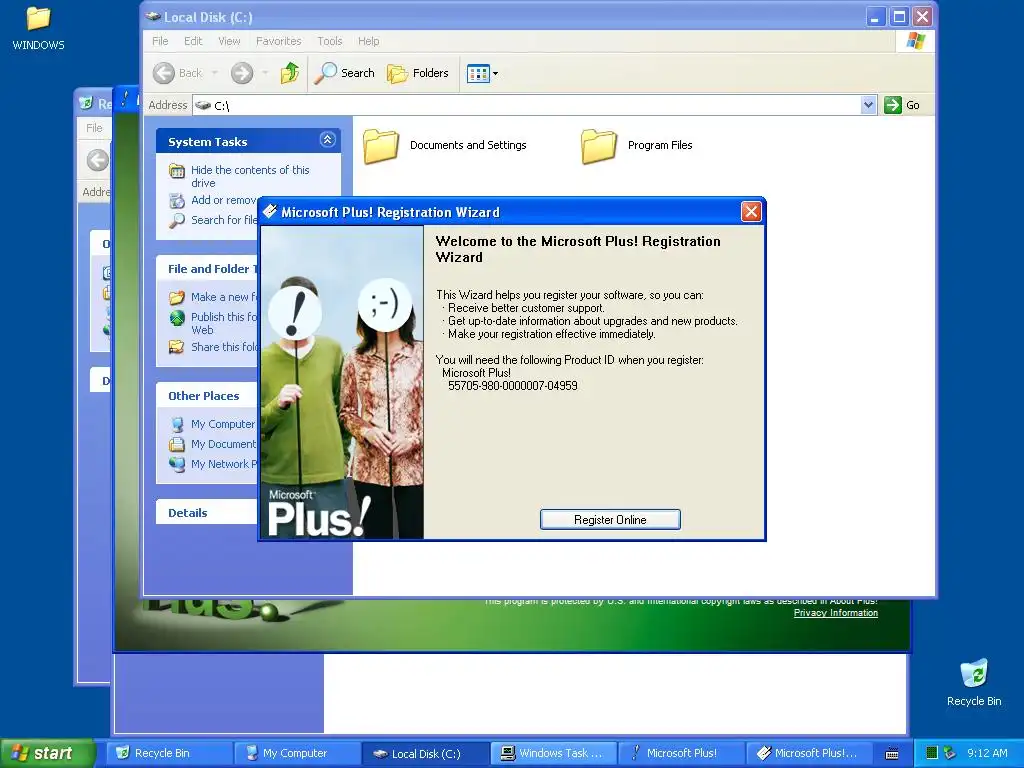Collapse the System Tasks panel
Viewport: 1024px width, 768px height.
point(327,140)
